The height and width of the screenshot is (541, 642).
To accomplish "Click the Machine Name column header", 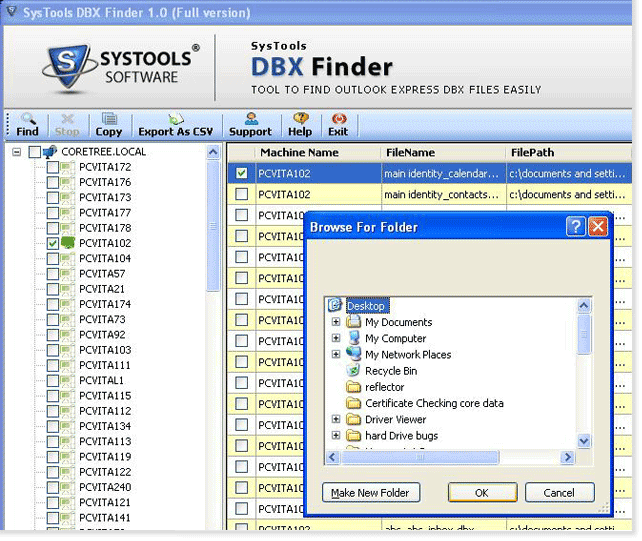I will [318, 152].
